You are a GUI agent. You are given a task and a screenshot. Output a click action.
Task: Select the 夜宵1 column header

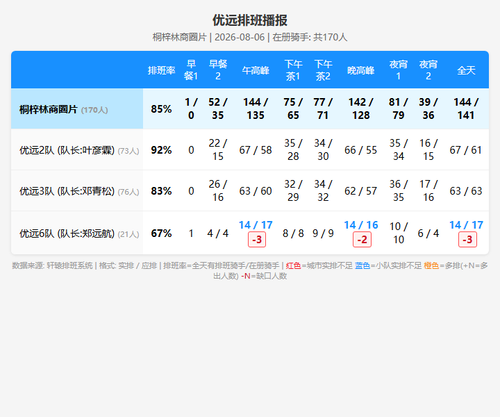pos(398,70)
